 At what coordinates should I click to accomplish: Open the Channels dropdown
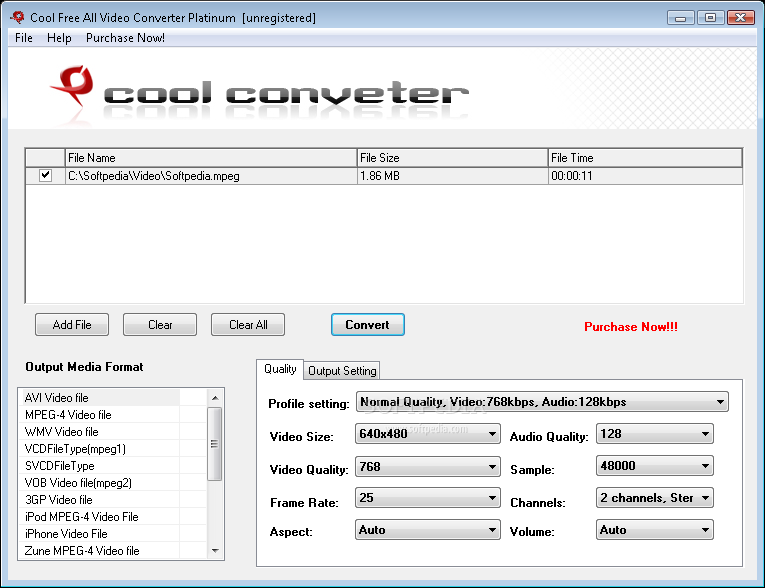click(655, 498)
